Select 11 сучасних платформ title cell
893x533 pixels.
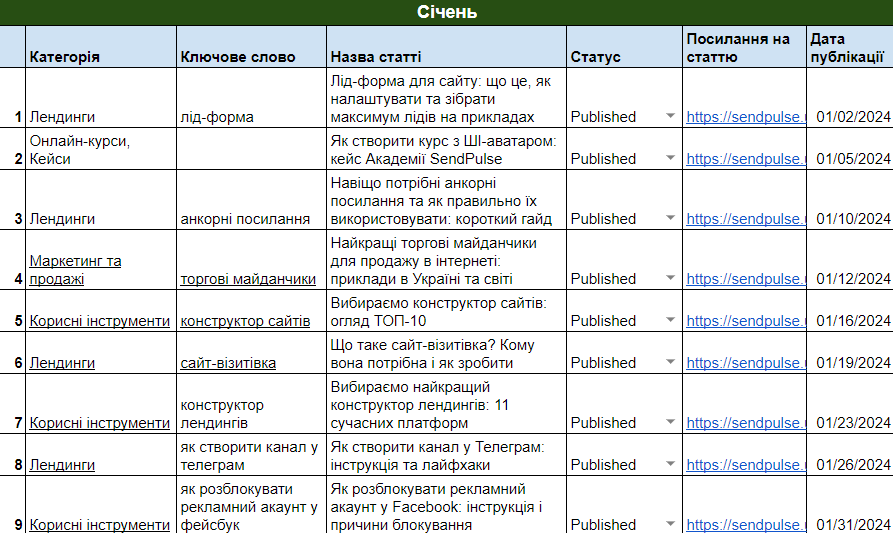(x=446, y=404)
